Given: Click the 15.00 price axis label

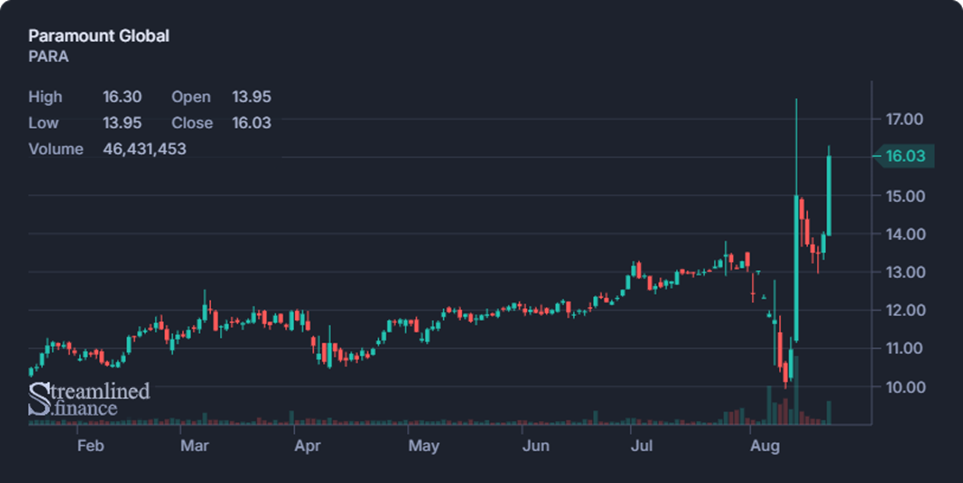Looking at the screenshot, I should (904, 196).
